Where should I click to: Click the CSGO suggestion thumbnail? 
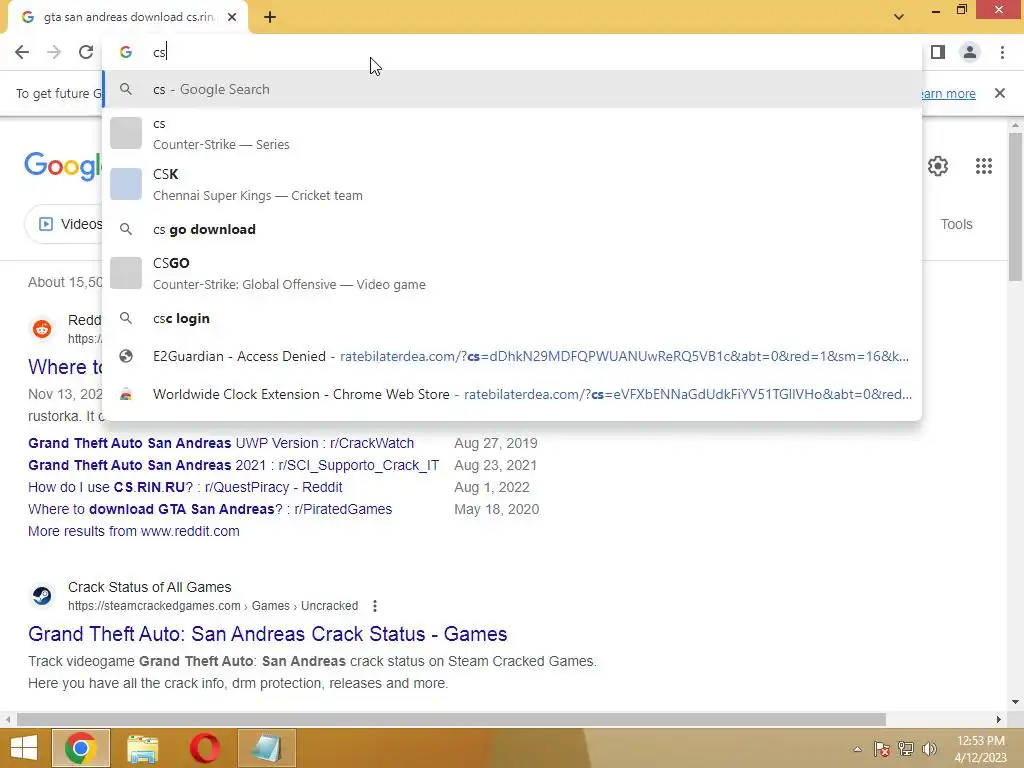click(x=125, y=273)
